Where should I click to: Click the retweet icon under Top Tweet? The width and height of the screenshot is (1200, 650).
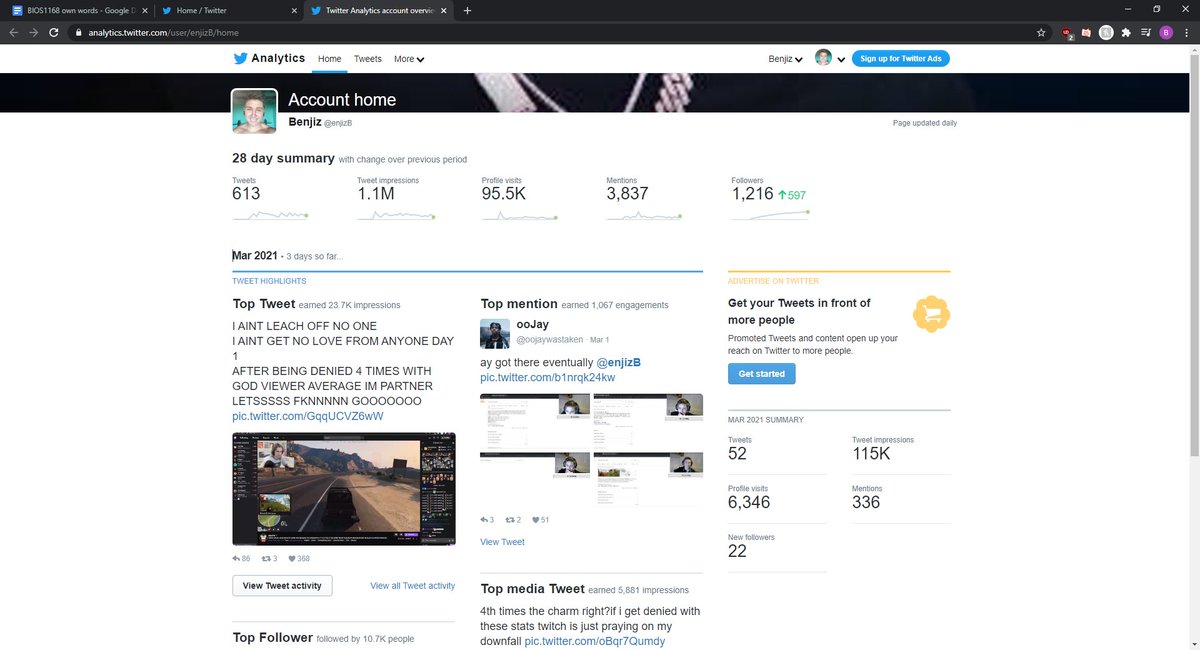[265, 559]
